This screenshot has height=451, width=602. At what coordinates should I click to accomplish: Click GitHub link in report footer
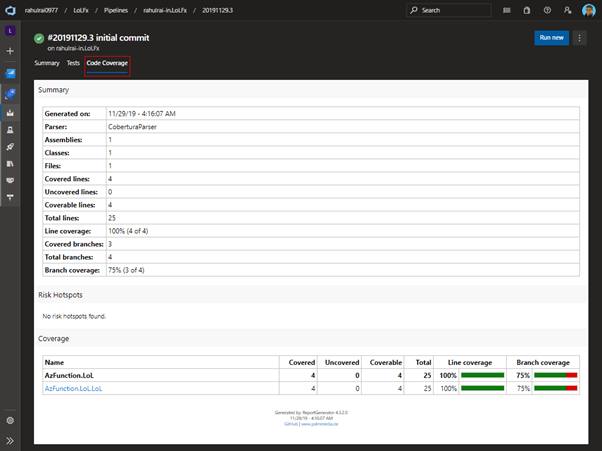291,424
